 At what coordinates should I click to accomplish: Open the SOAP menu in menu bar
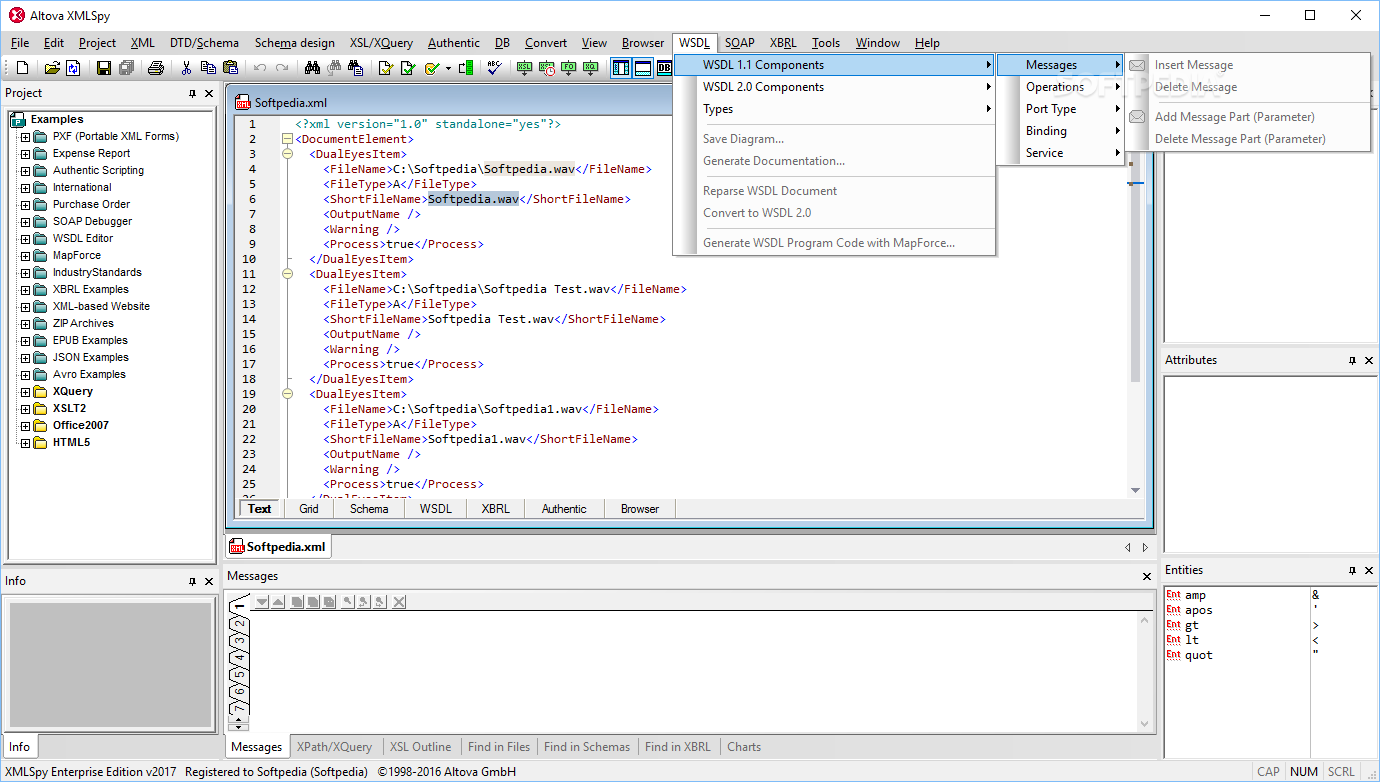coord(740,43)
